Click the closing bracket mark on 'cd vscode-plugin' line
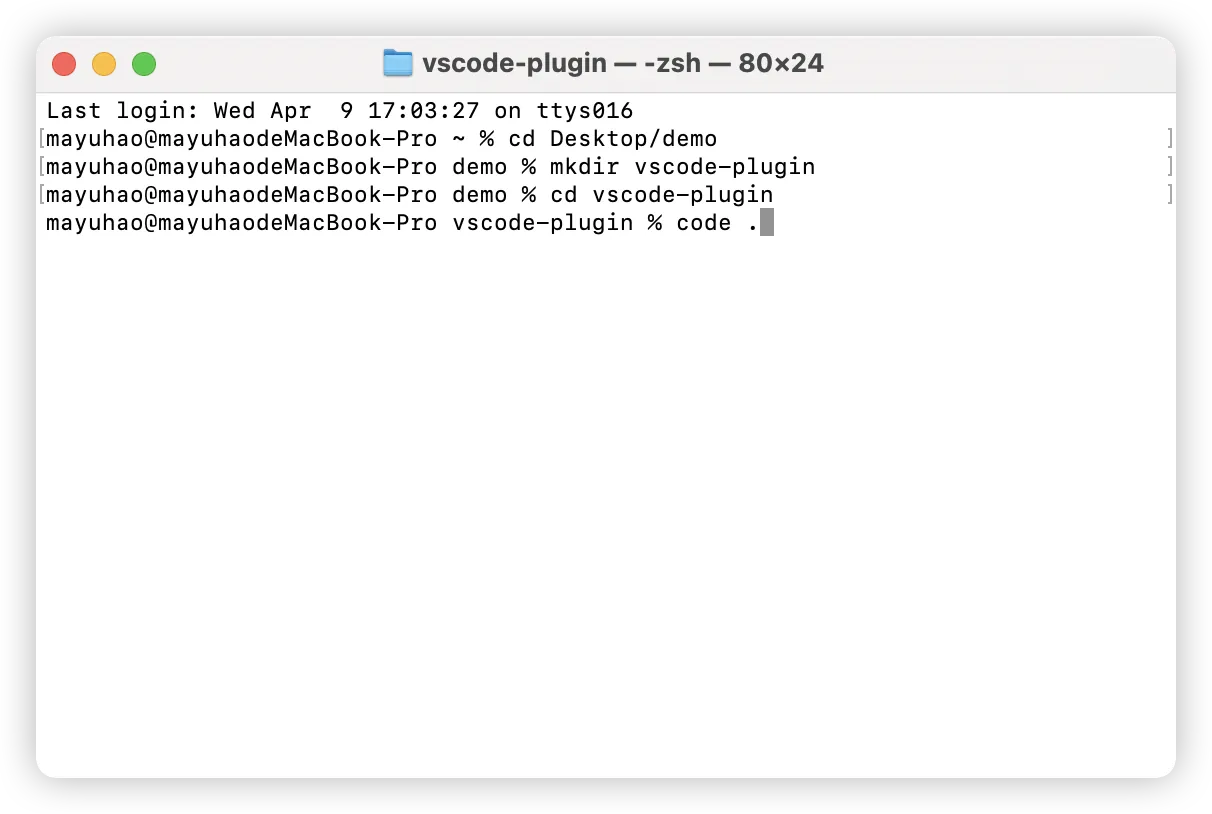This screenshot has height=814, width=1212. click(x=1169, y=194)
